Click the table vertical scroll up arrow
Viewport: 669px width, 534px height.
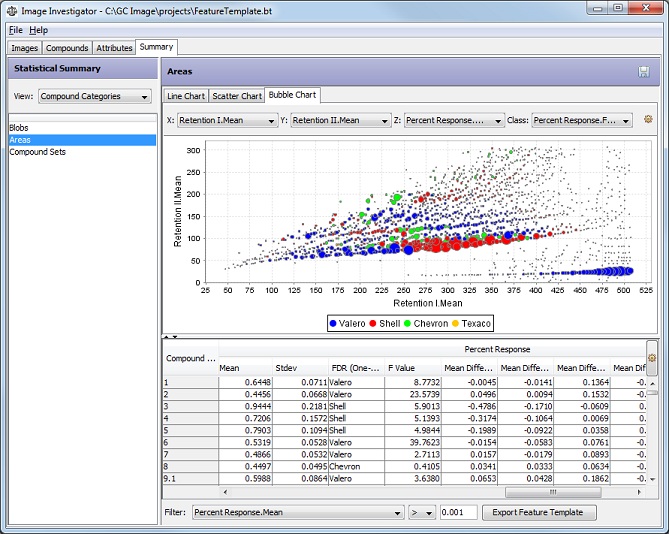[652, 383]
